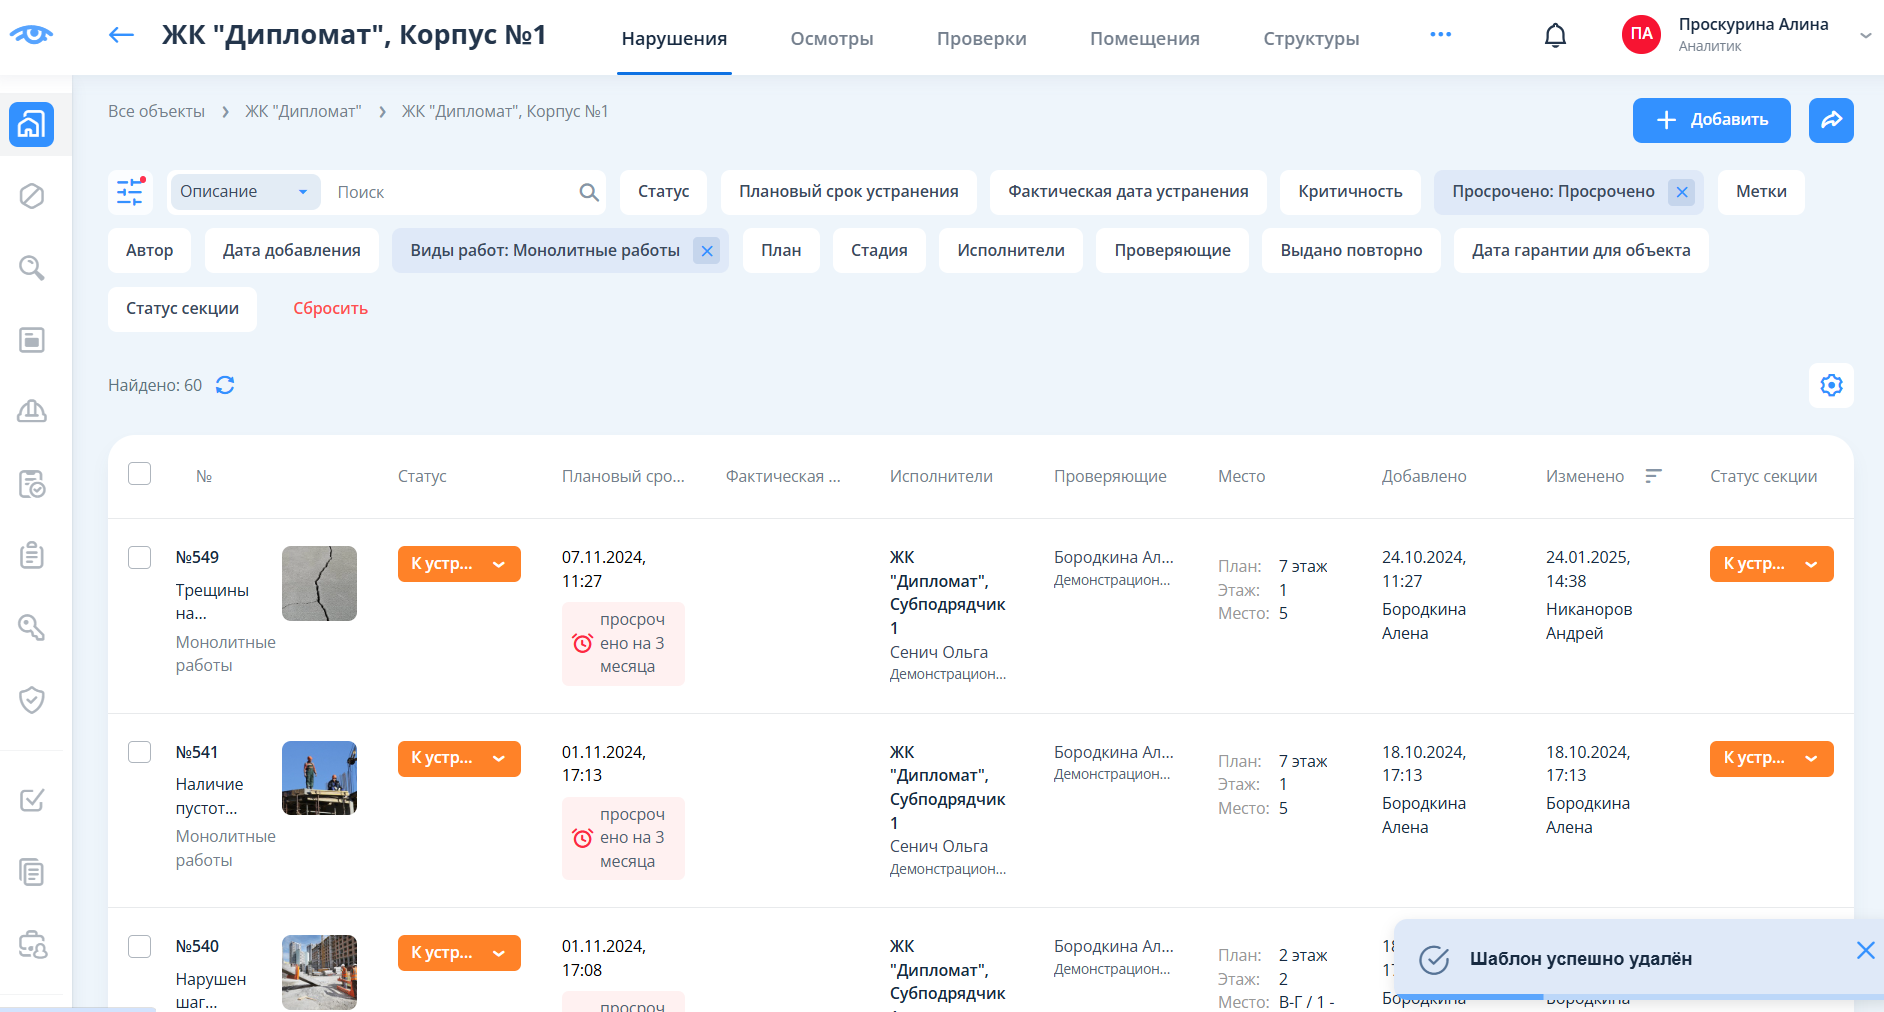Screen dimensions: 1884x1012
Task: Toggle the select-all checkbox in the table header
Action: [x=140, y=474]
